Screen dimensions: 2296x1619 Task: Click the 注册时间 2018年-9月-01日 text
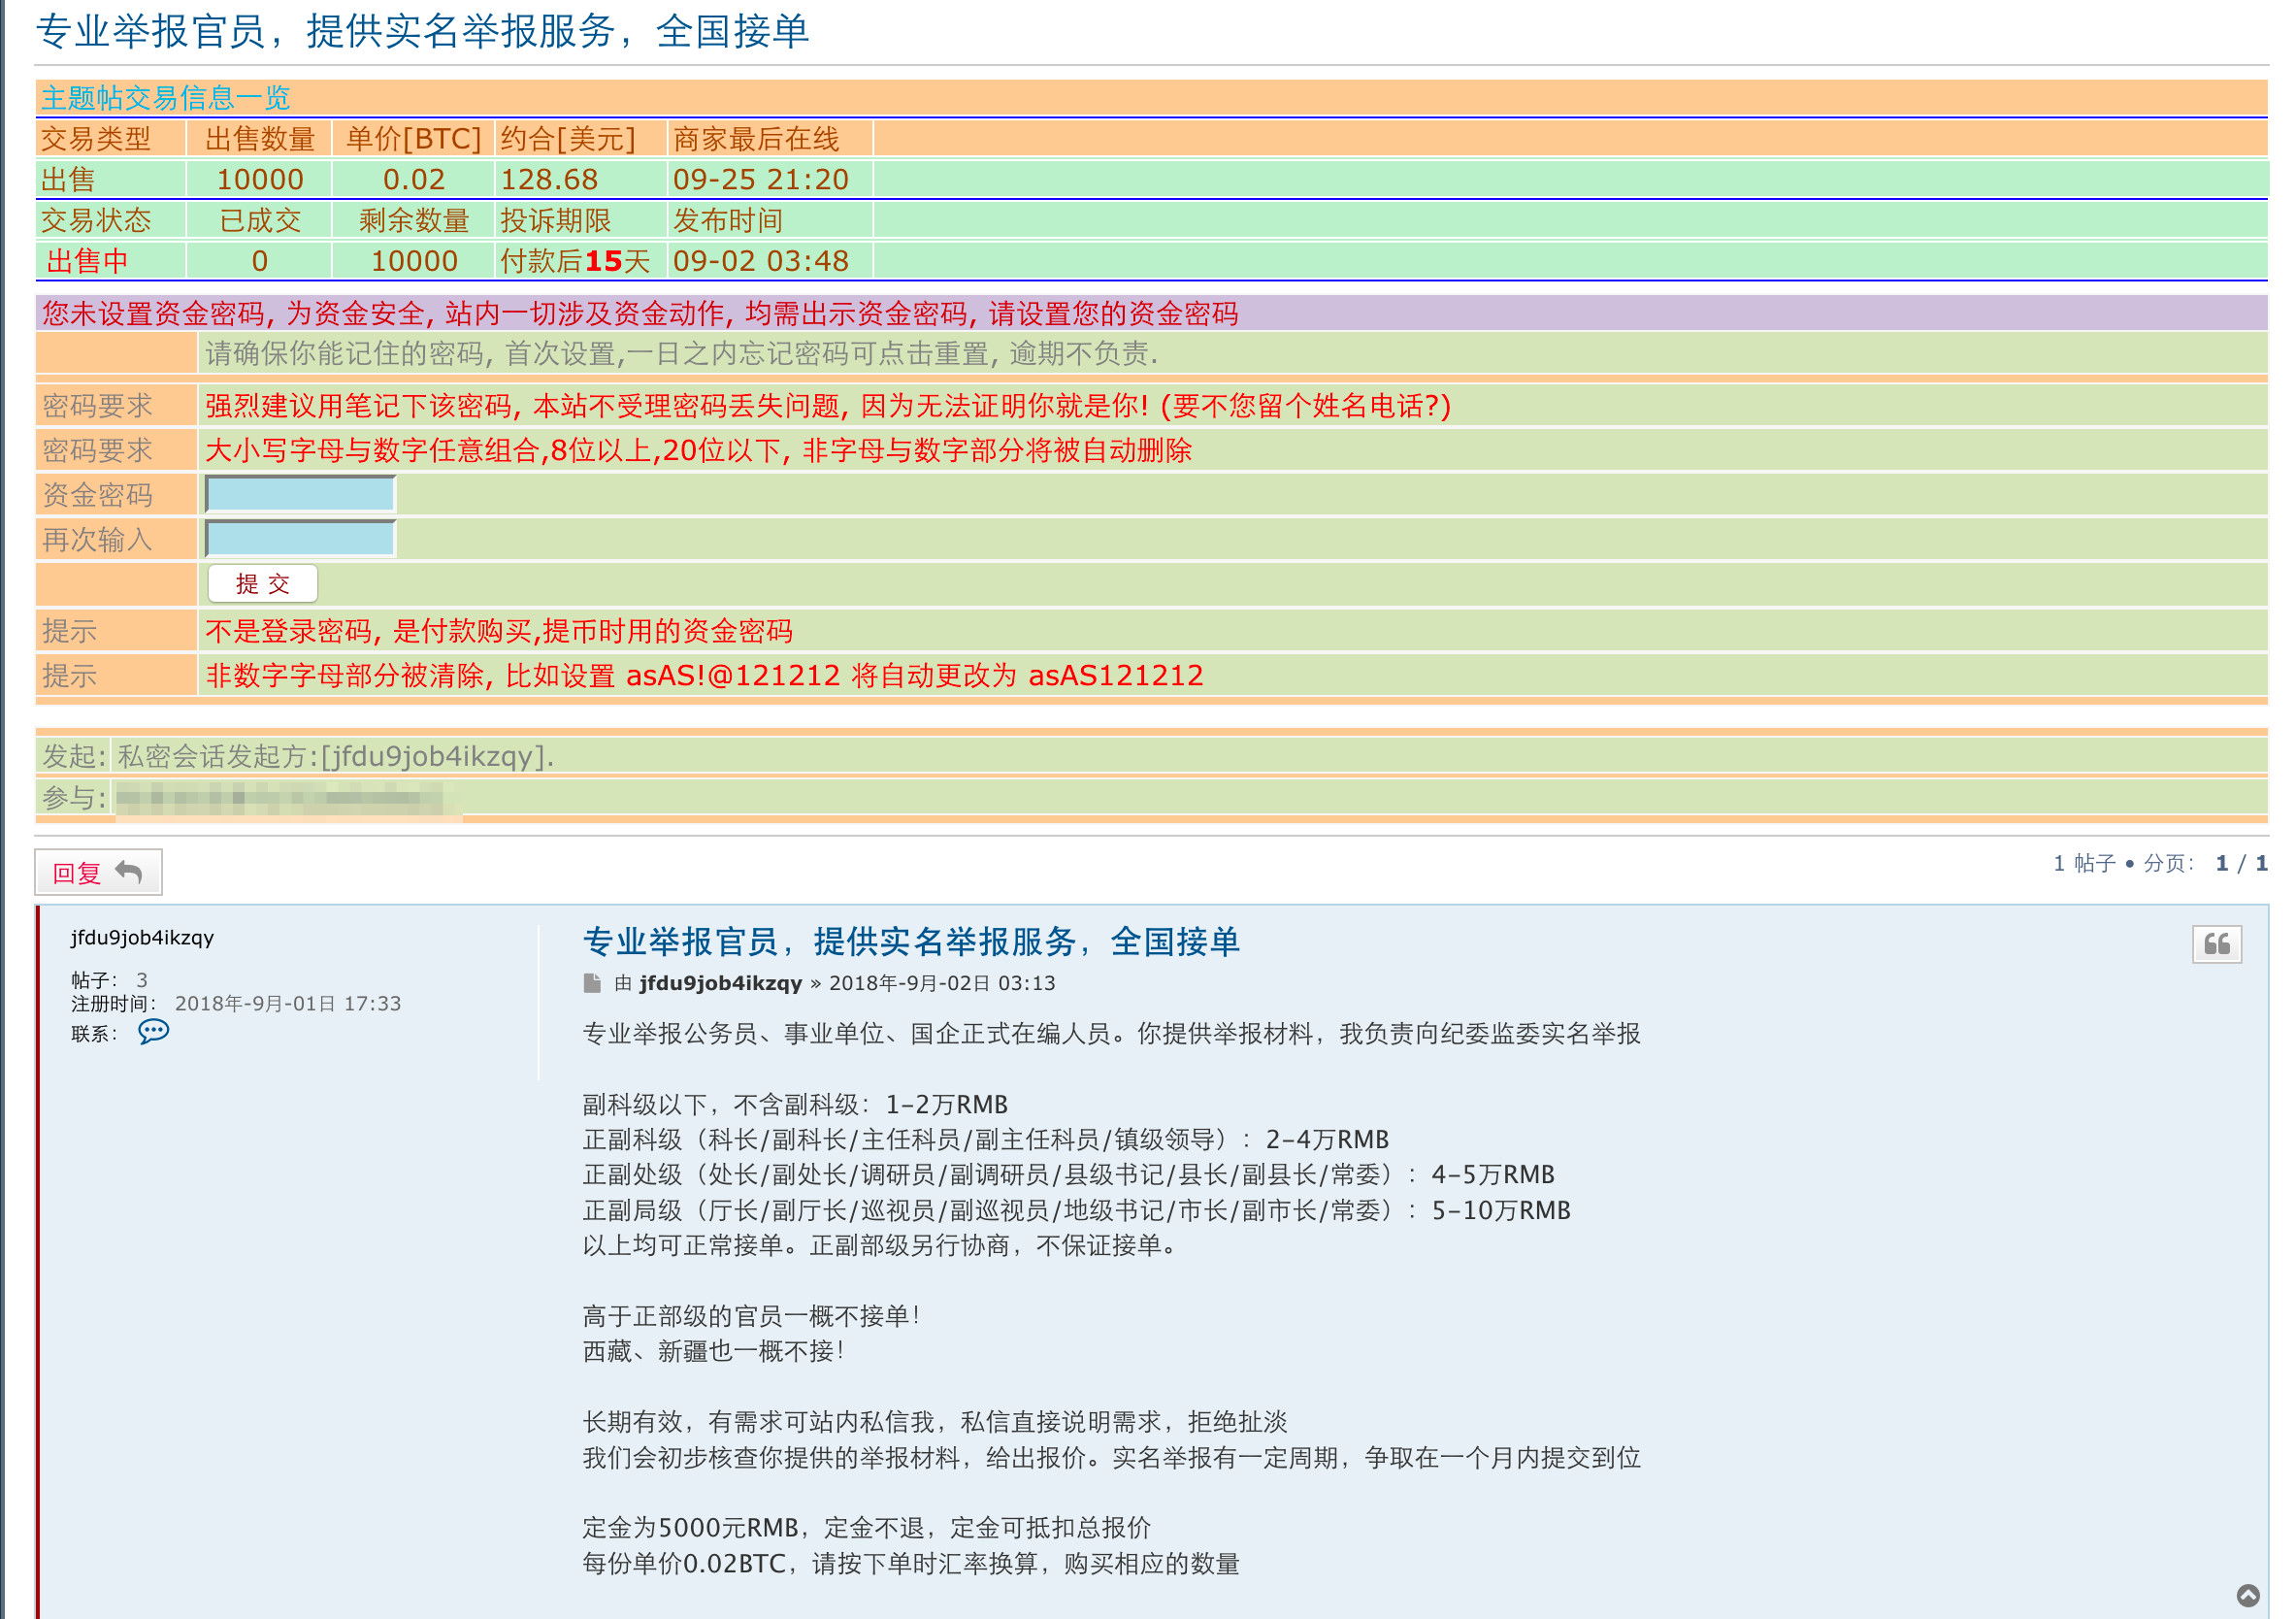pos(236,1003)
